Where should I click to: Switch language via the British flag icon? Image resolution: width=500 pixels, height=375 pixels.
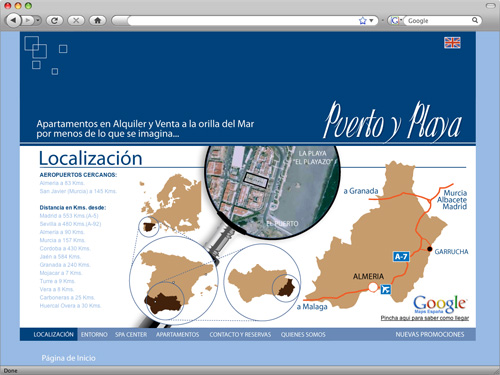pos(452,43)
